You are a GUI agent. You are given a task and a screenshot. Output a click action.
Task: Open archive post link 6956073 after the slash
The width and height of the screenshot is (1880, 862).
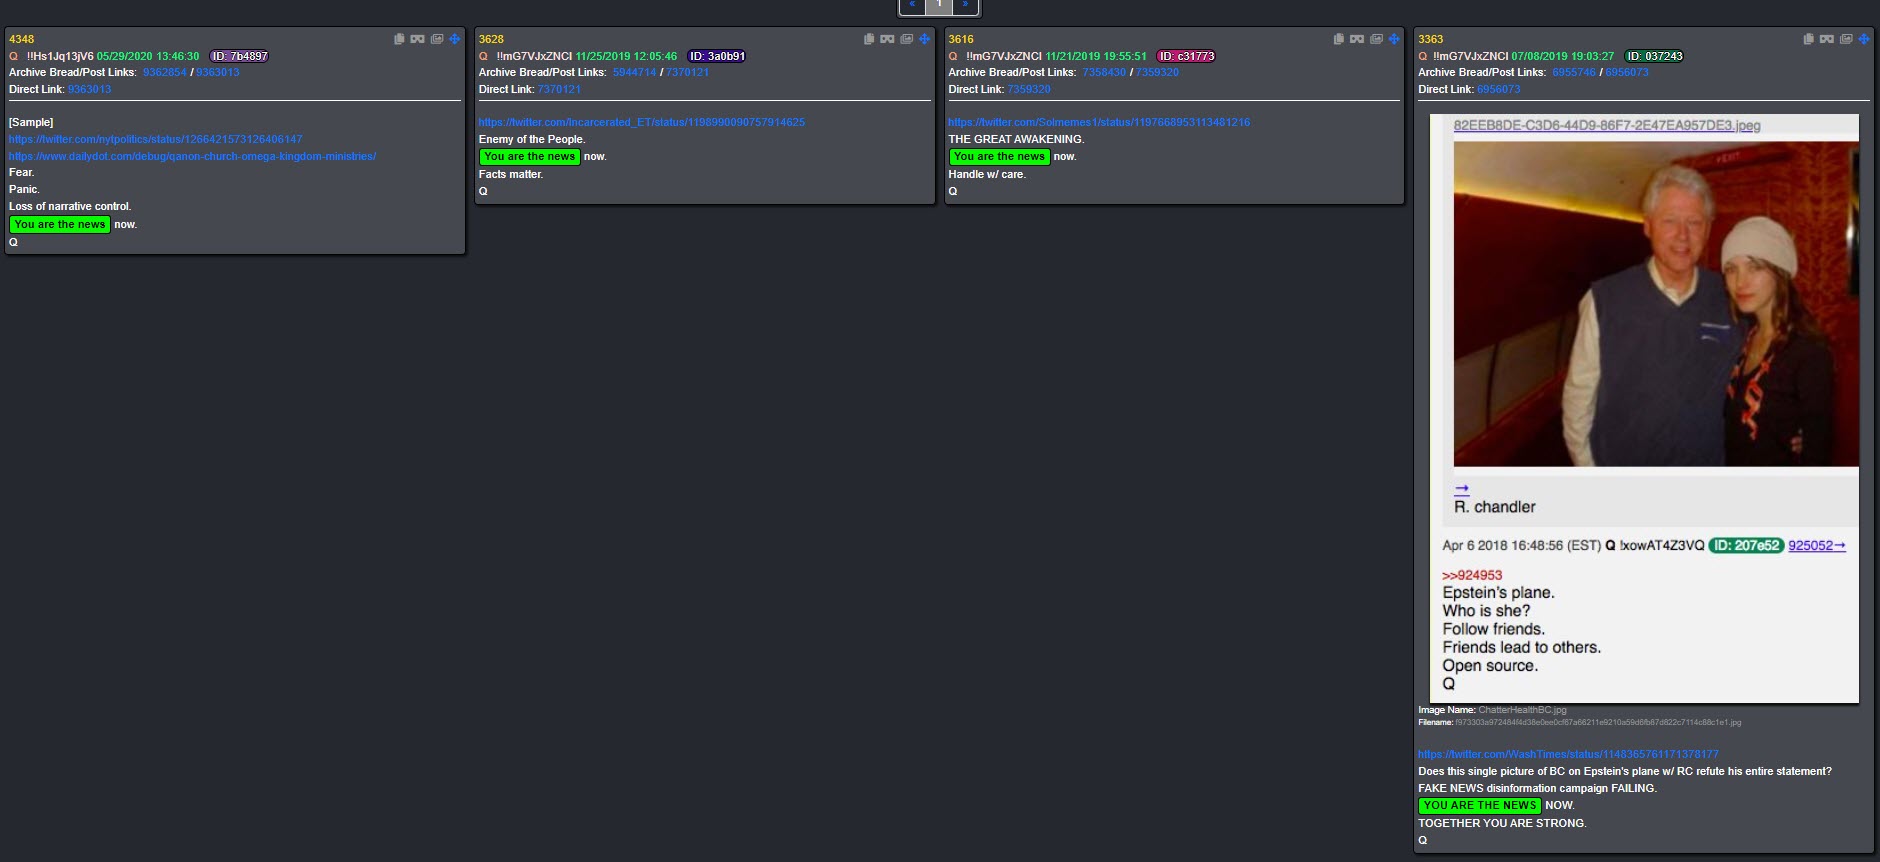pos(1628,72)
